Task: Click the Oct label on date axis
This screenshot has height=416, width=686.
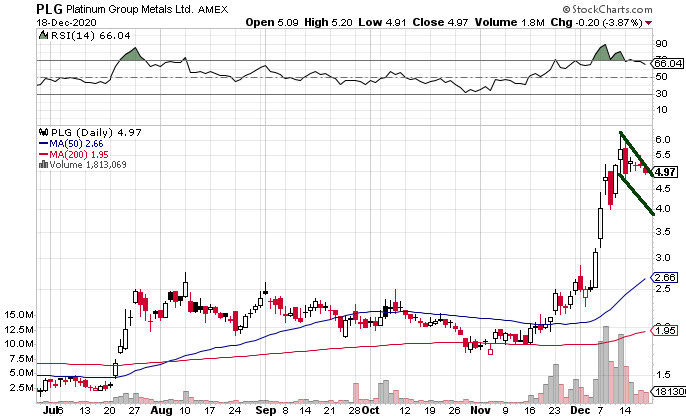Action: pos(371,410)
